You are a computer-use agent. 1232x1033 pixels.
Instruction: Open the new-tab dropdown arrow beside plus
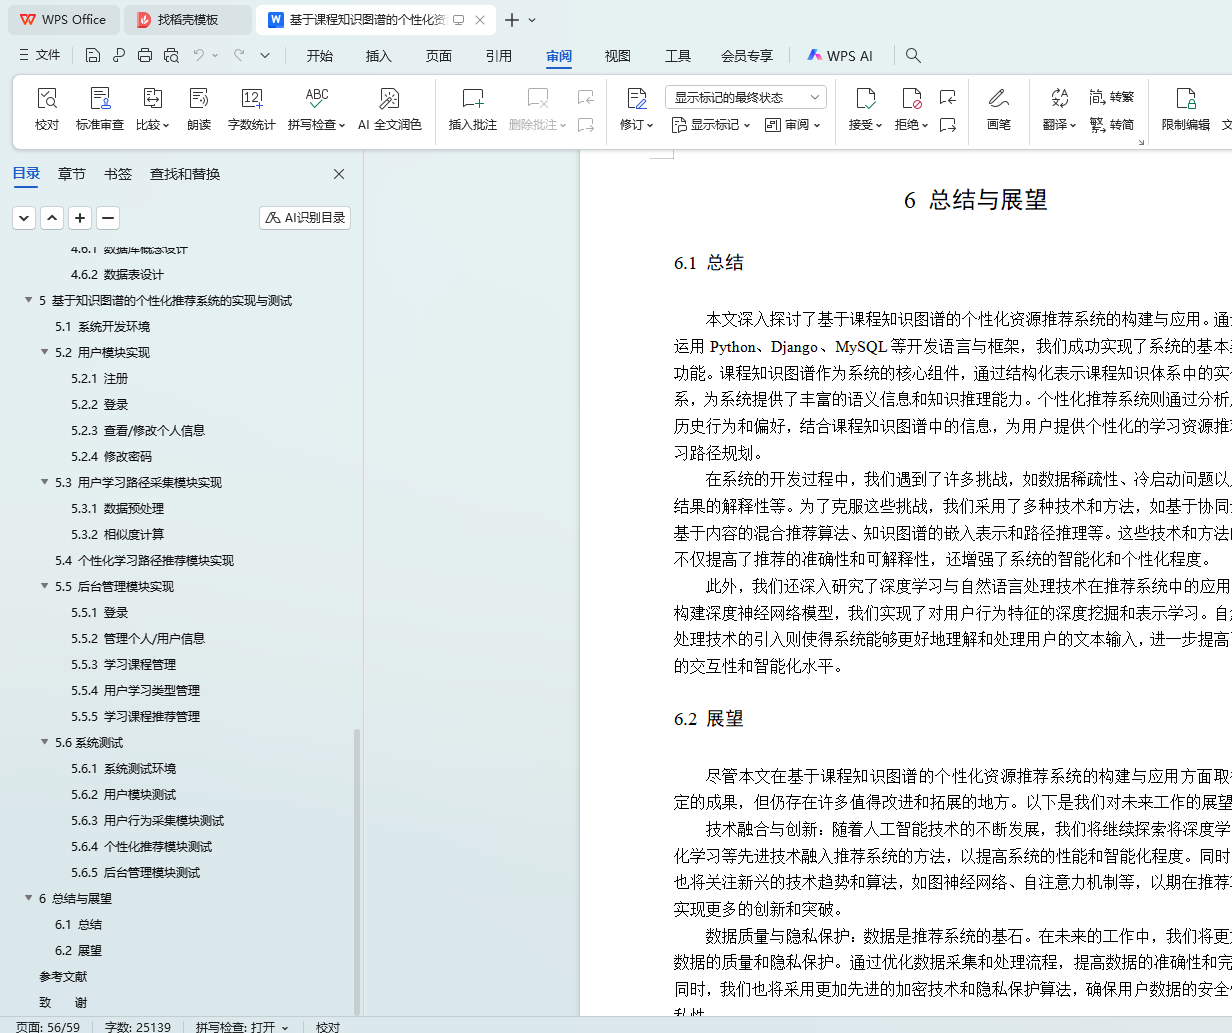(532, 20)
